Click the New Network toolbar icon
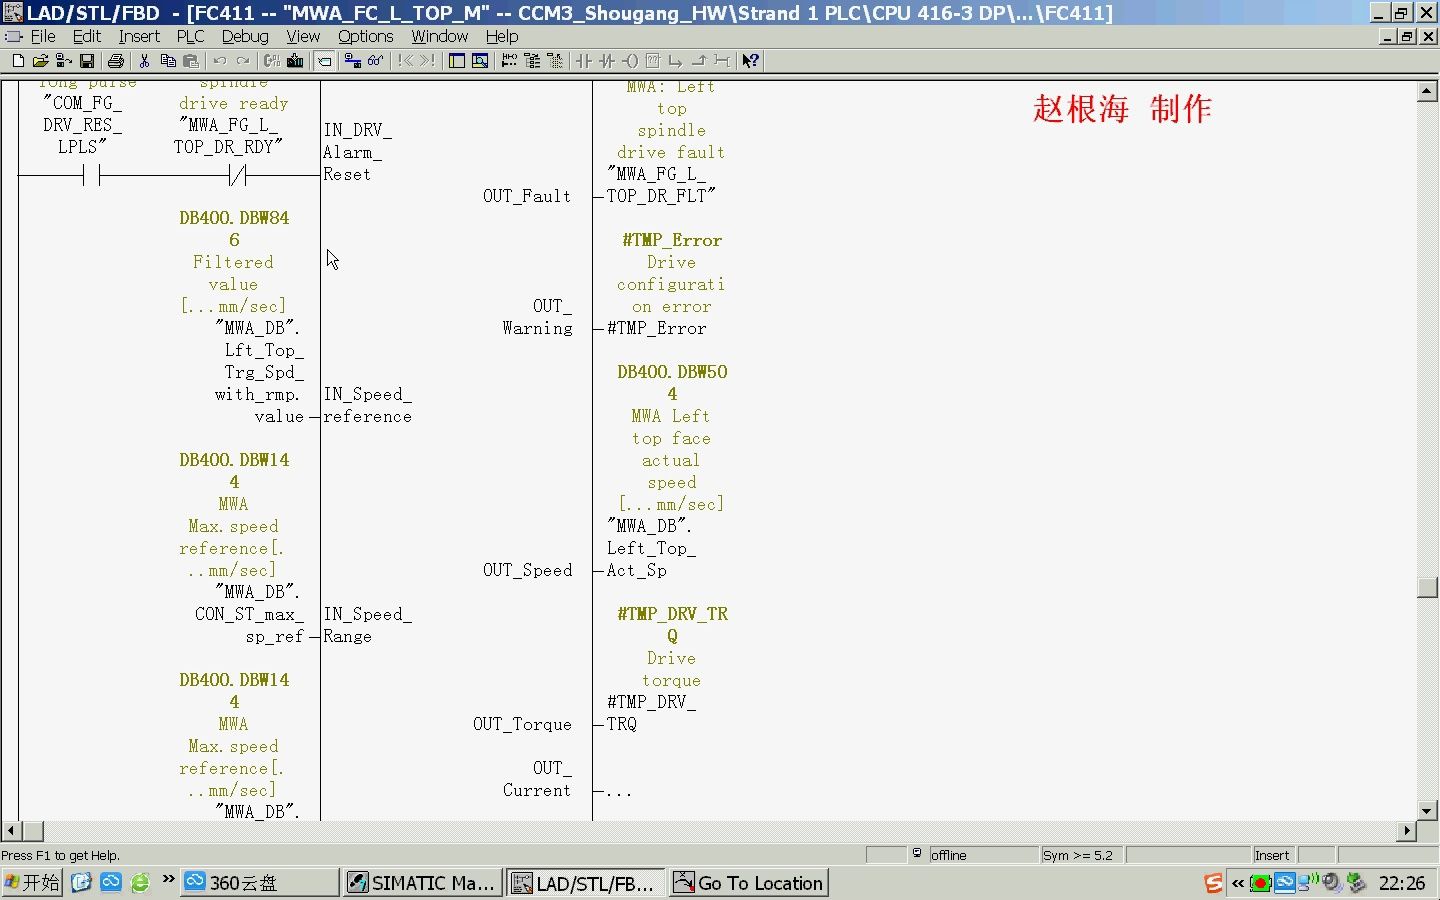The width and height of the screenshot is (1440, 900). (x=324, y=61)
